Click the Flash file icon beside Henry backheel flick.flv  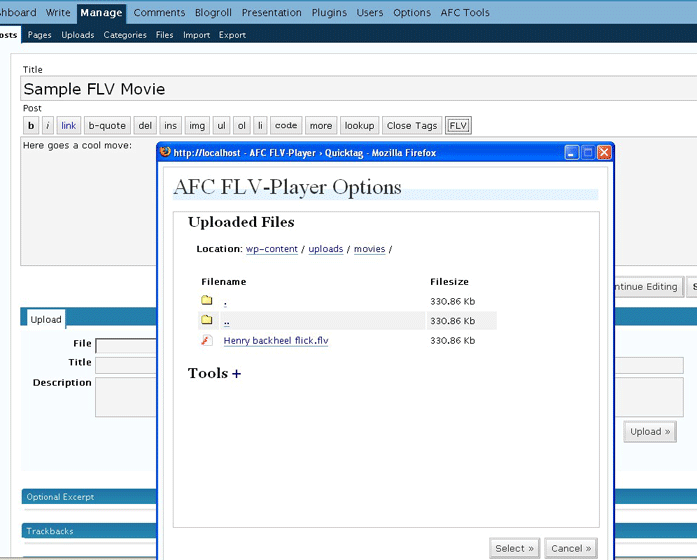pyautogui.click(x=206, y=340)
